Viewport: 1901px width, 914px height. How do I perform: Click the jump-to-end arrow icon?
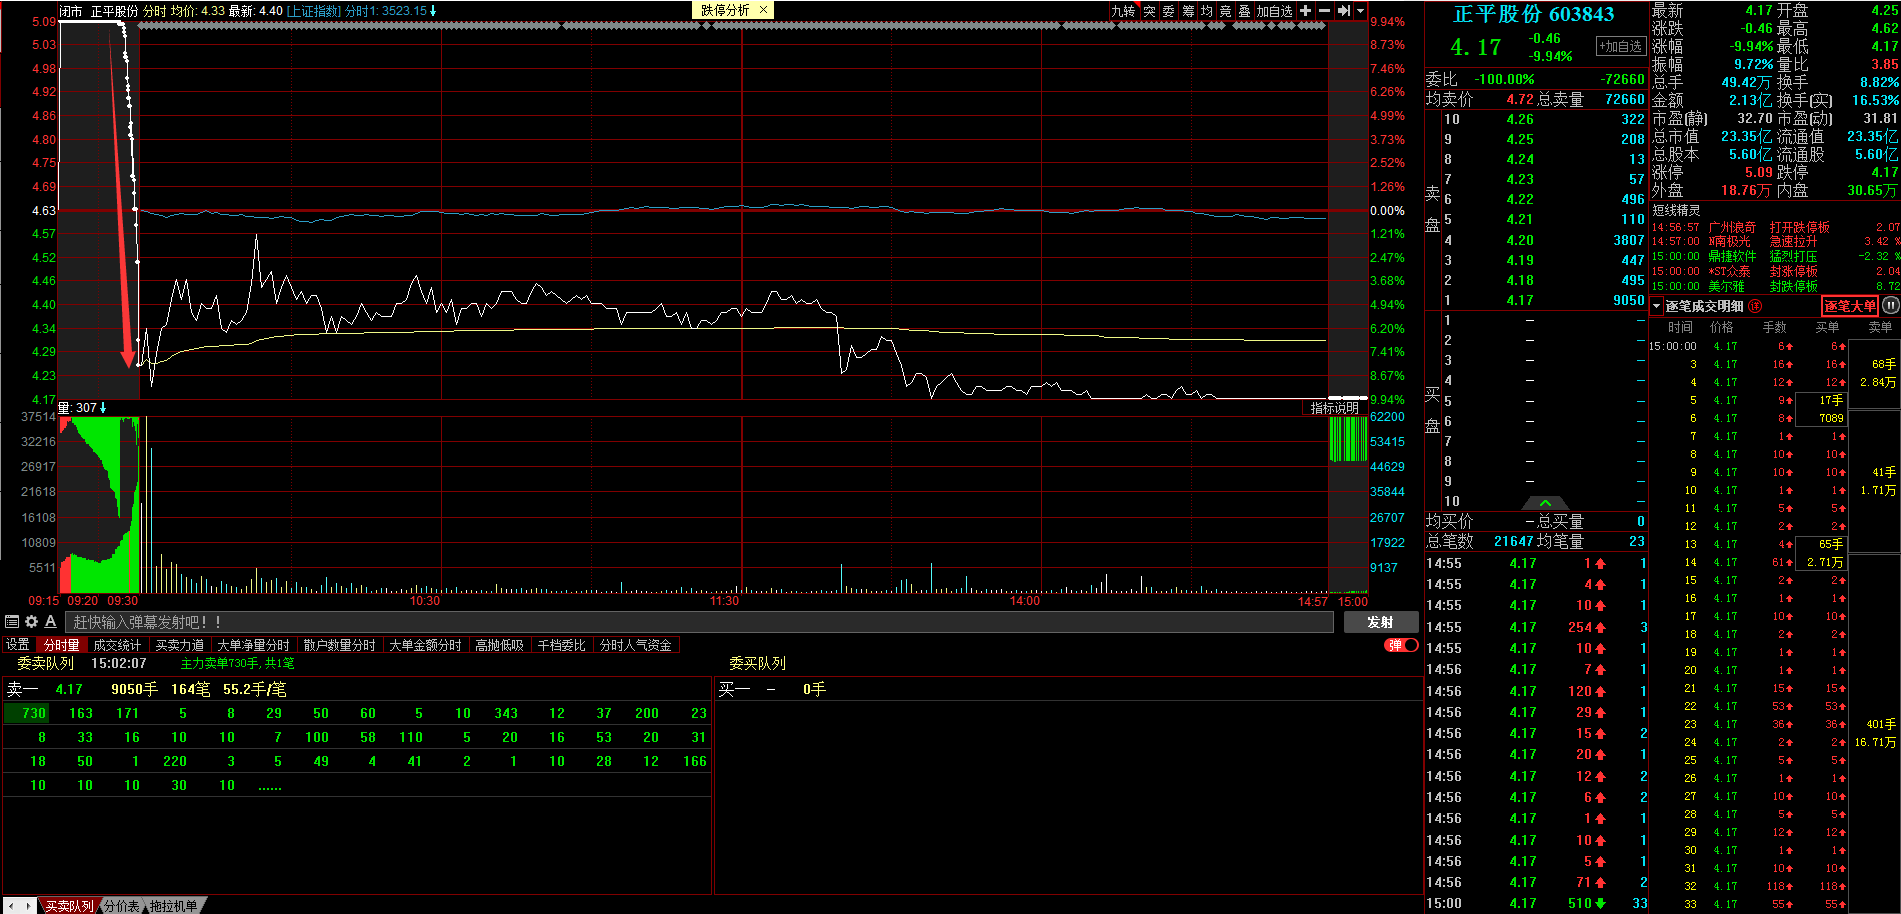pos(1345,11)
